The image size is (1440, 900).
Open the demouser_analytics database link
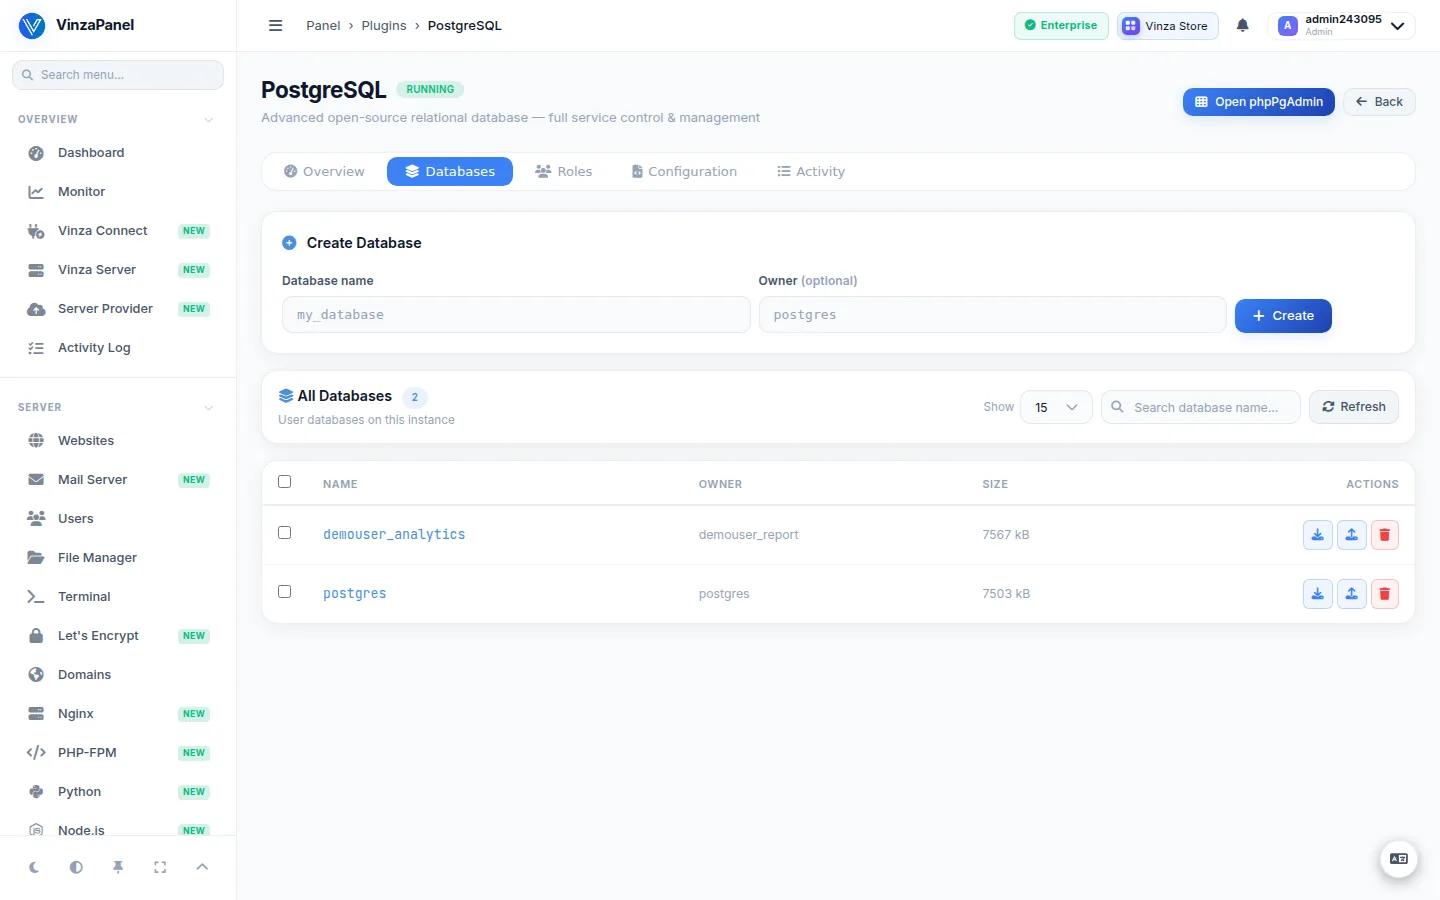[x=394, y=535]
